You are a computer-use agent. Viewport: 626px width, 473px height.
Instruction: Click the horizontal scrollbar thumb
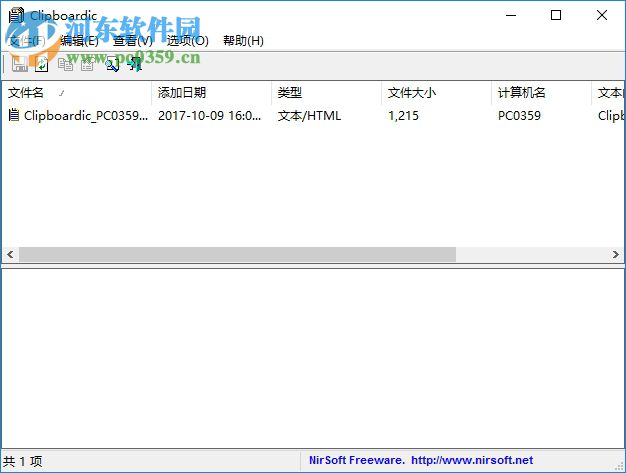click(x=237, y=254)
